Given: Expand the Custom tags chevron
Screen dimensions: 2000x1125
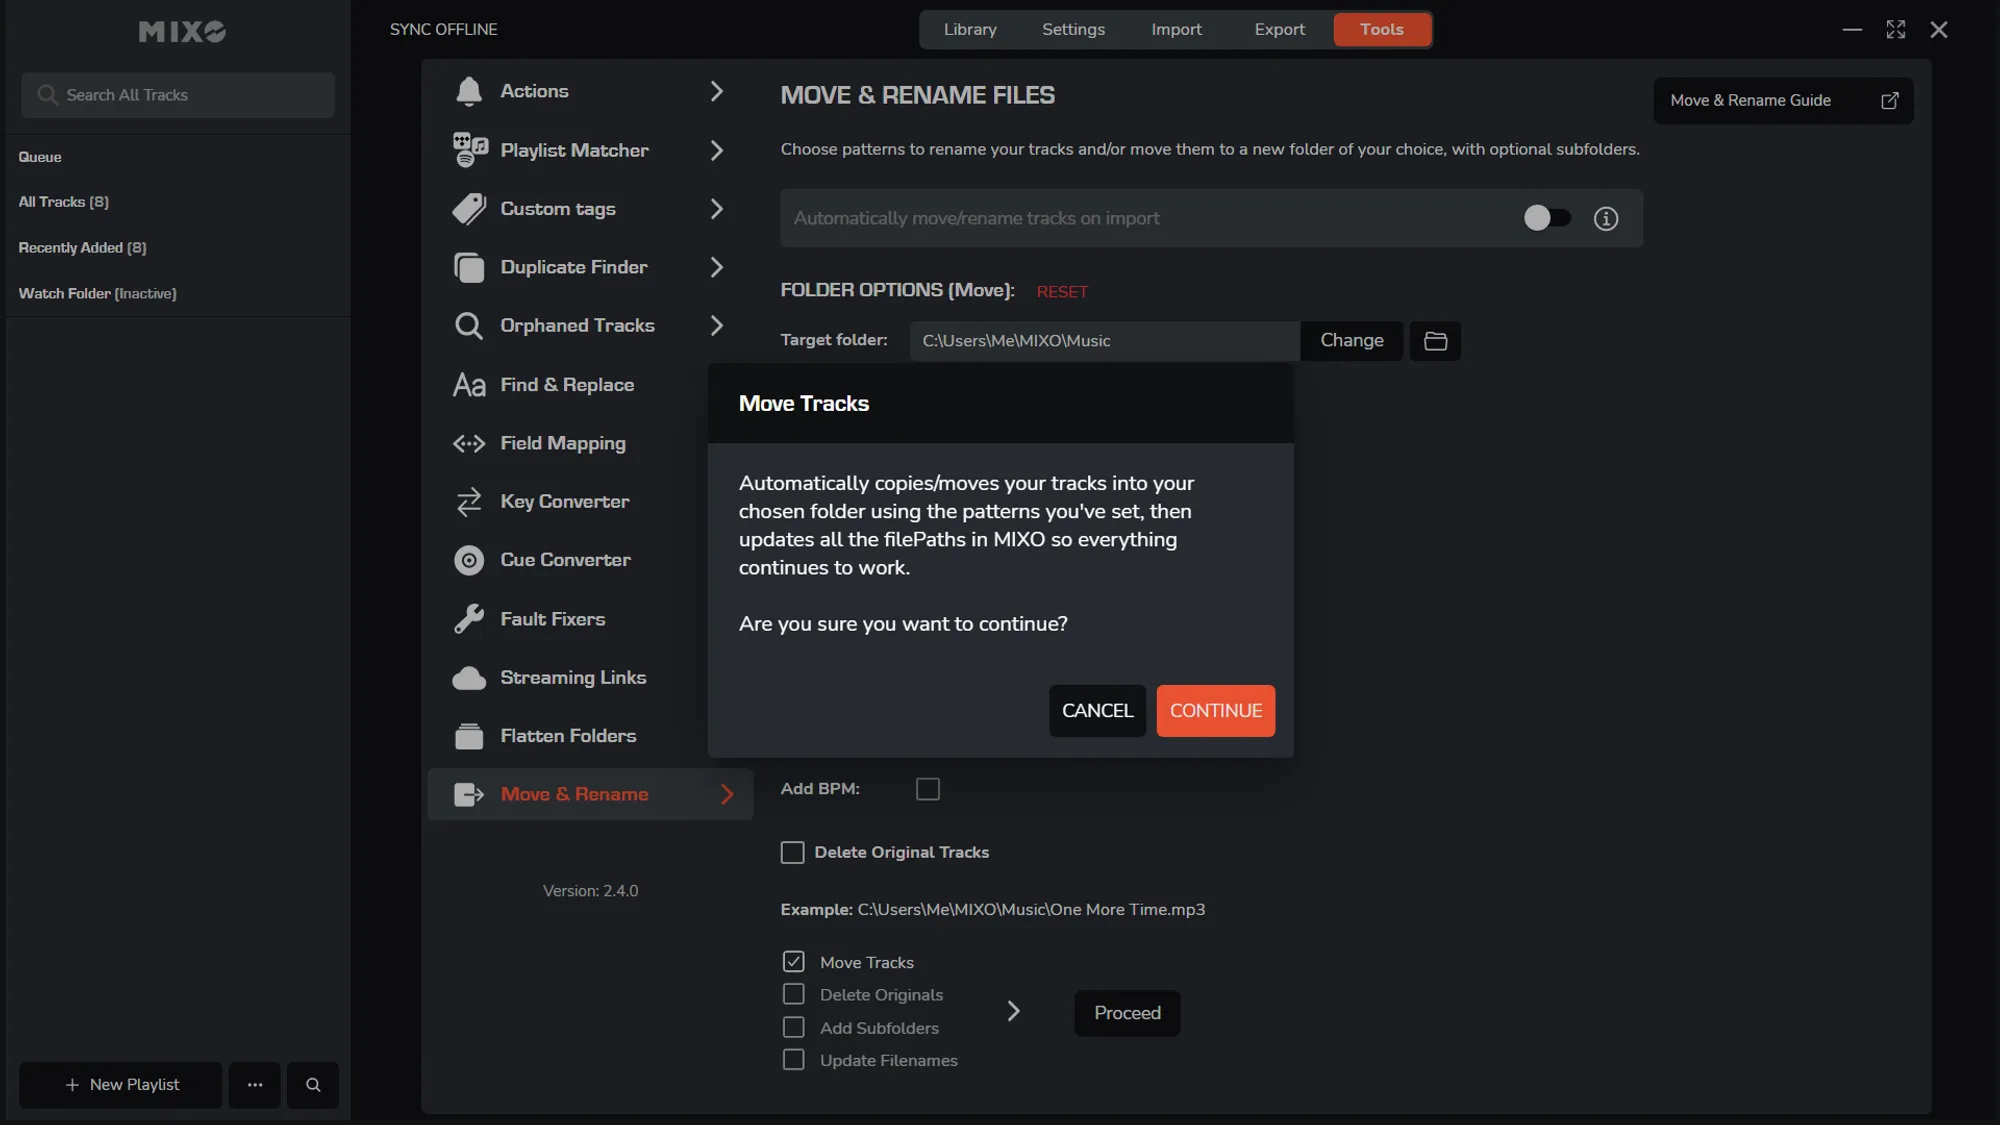Looking at the screenshot, I should click(x=716, y=209).
